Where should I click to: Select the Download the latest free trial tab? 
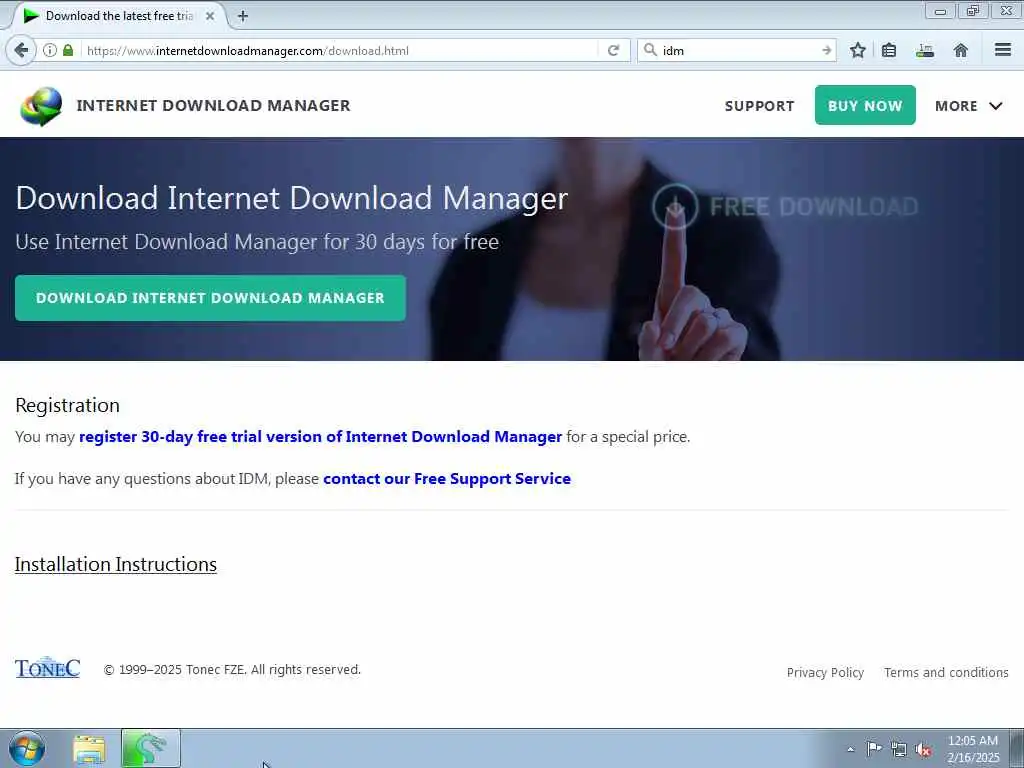point(120,16)
